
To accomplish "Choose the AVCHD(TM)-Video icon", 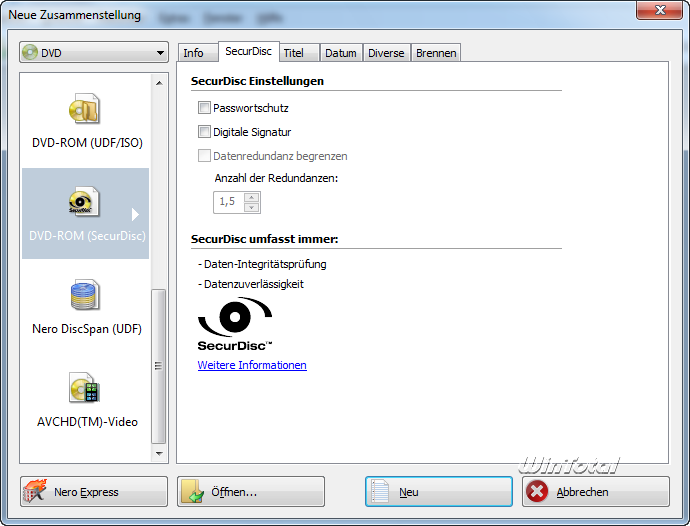I will click(84, 388).
